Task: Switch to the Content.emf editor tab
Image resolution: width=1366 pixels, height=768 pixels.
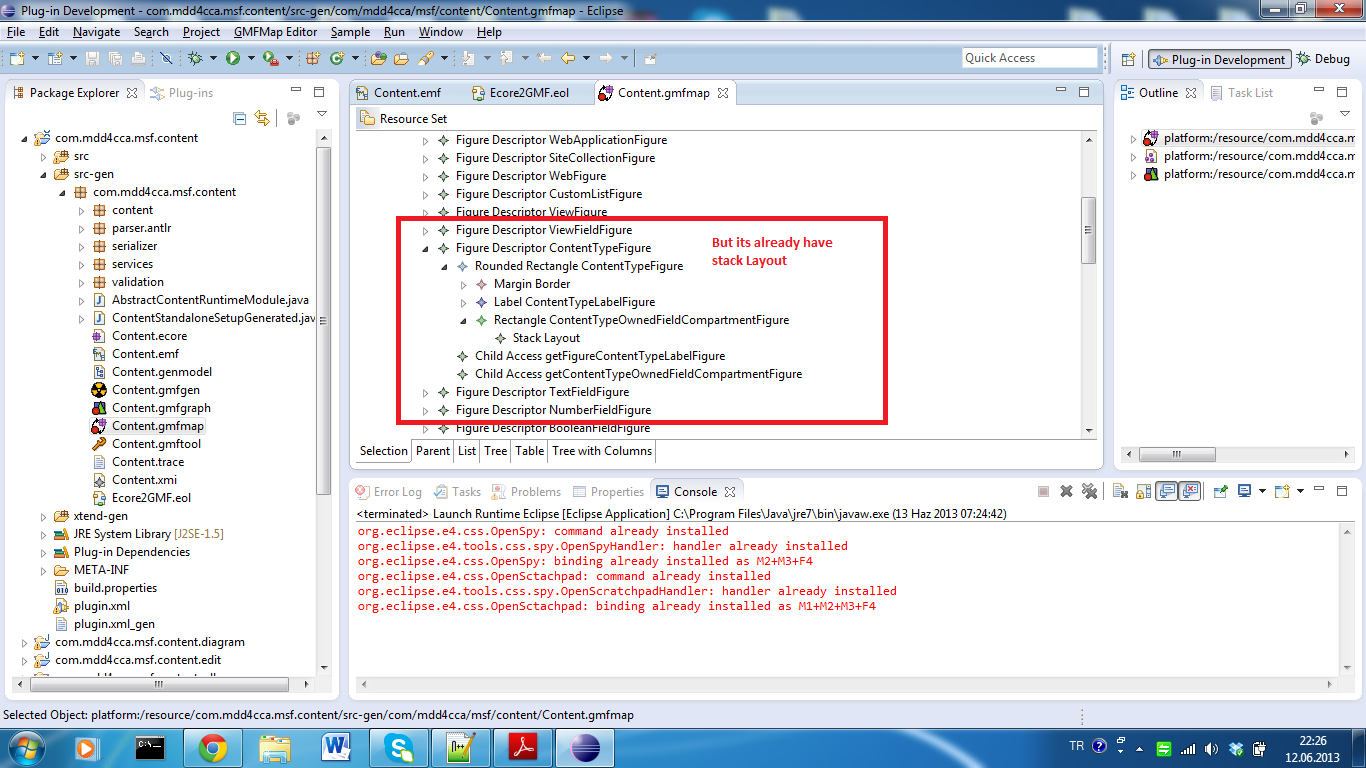Action: click(x=398, y=93)
